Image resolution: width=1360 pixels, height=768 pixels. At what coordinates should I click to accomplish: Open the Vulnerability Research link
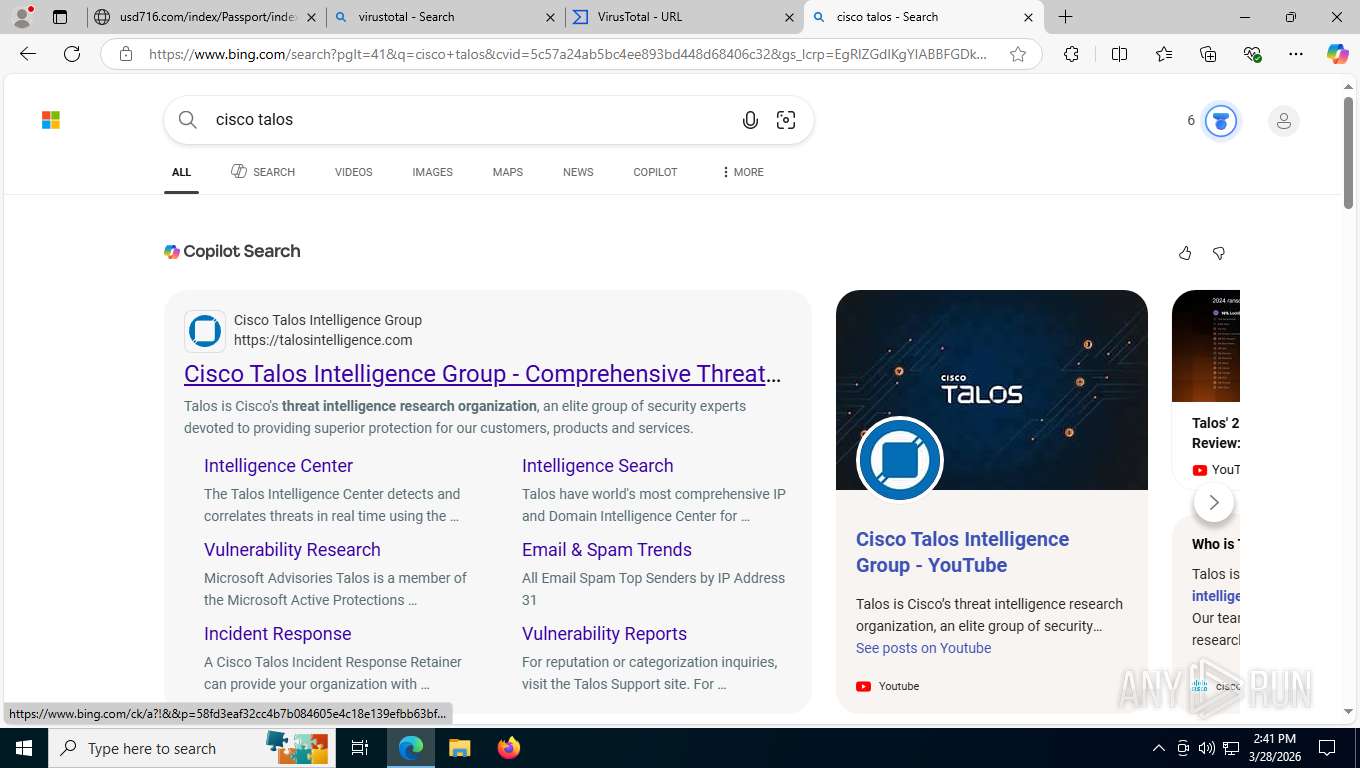(x=292, y=550)
